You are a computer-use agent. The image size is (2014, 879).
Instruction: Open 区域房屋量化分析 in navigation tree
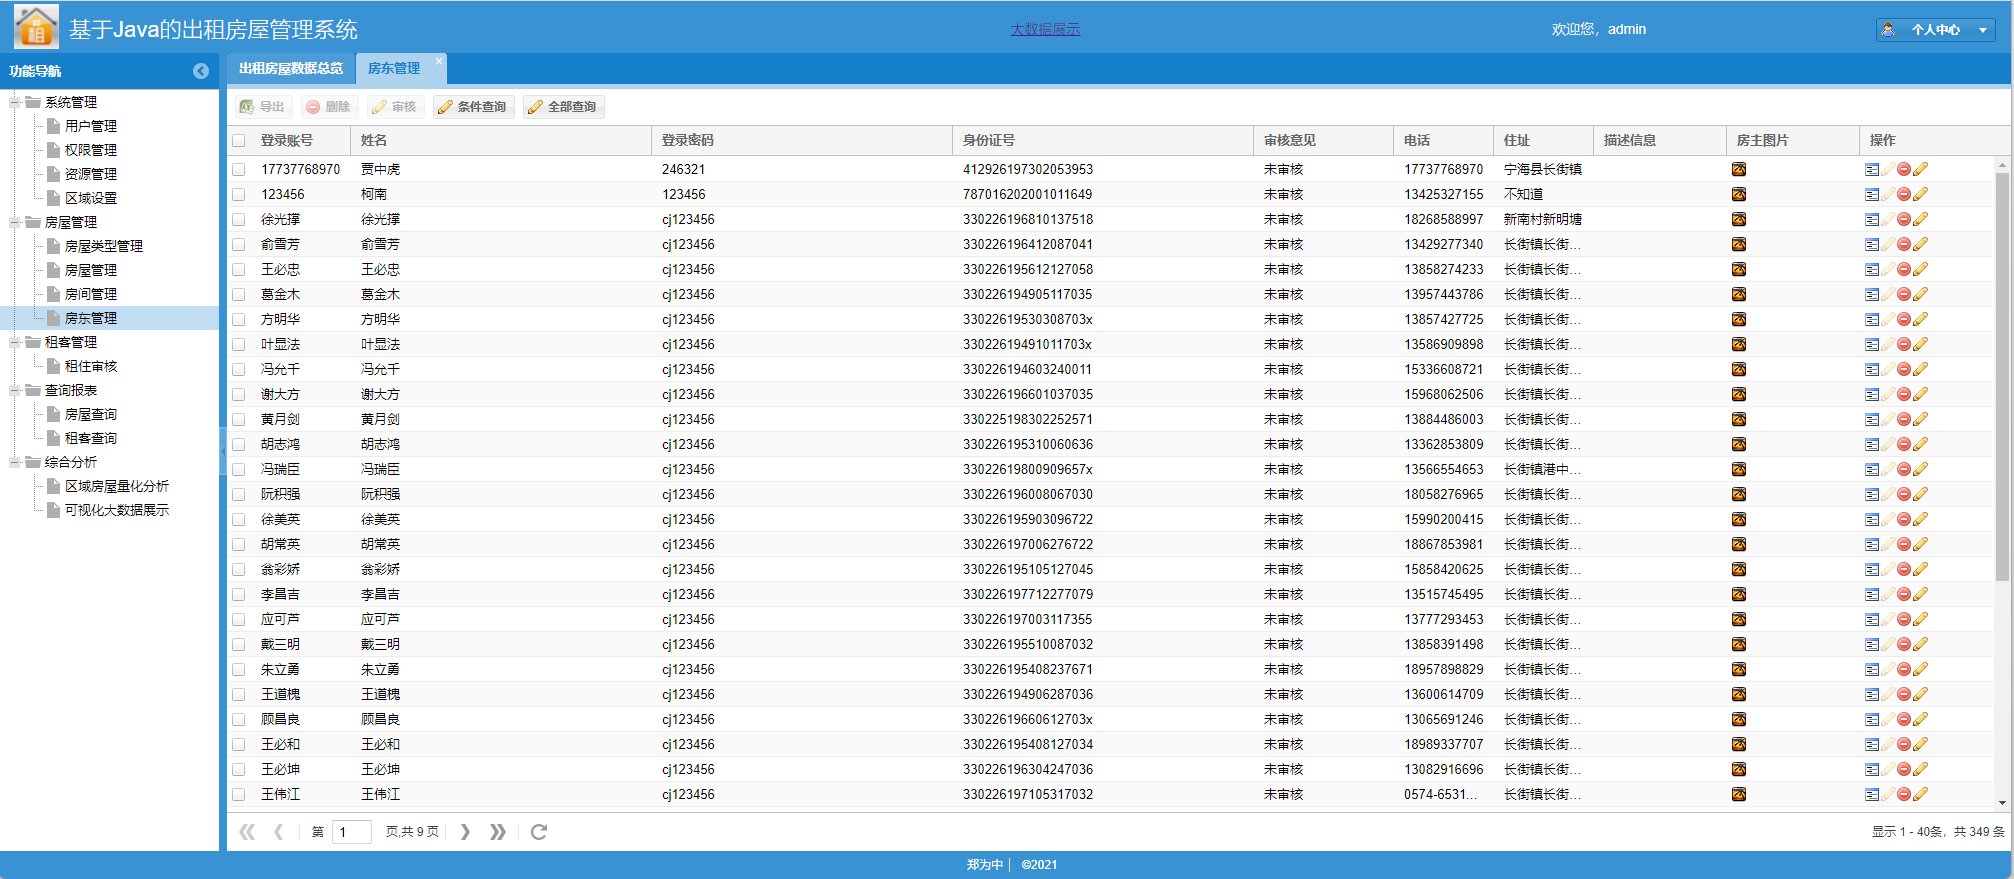pyautogui.click(x=117, y=486)
